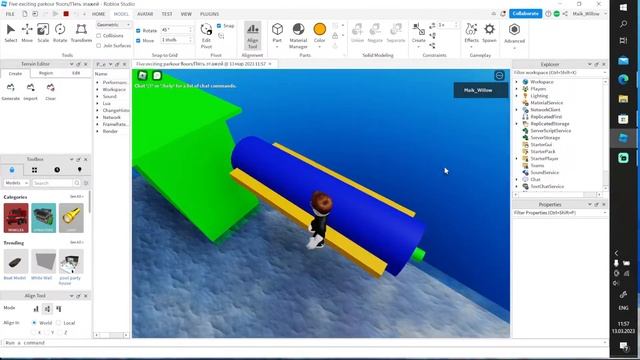Open the Toolbox Creations lightbulb tab
The width and height of the screenshot is (640, 360).
click(x=80, y=170)
